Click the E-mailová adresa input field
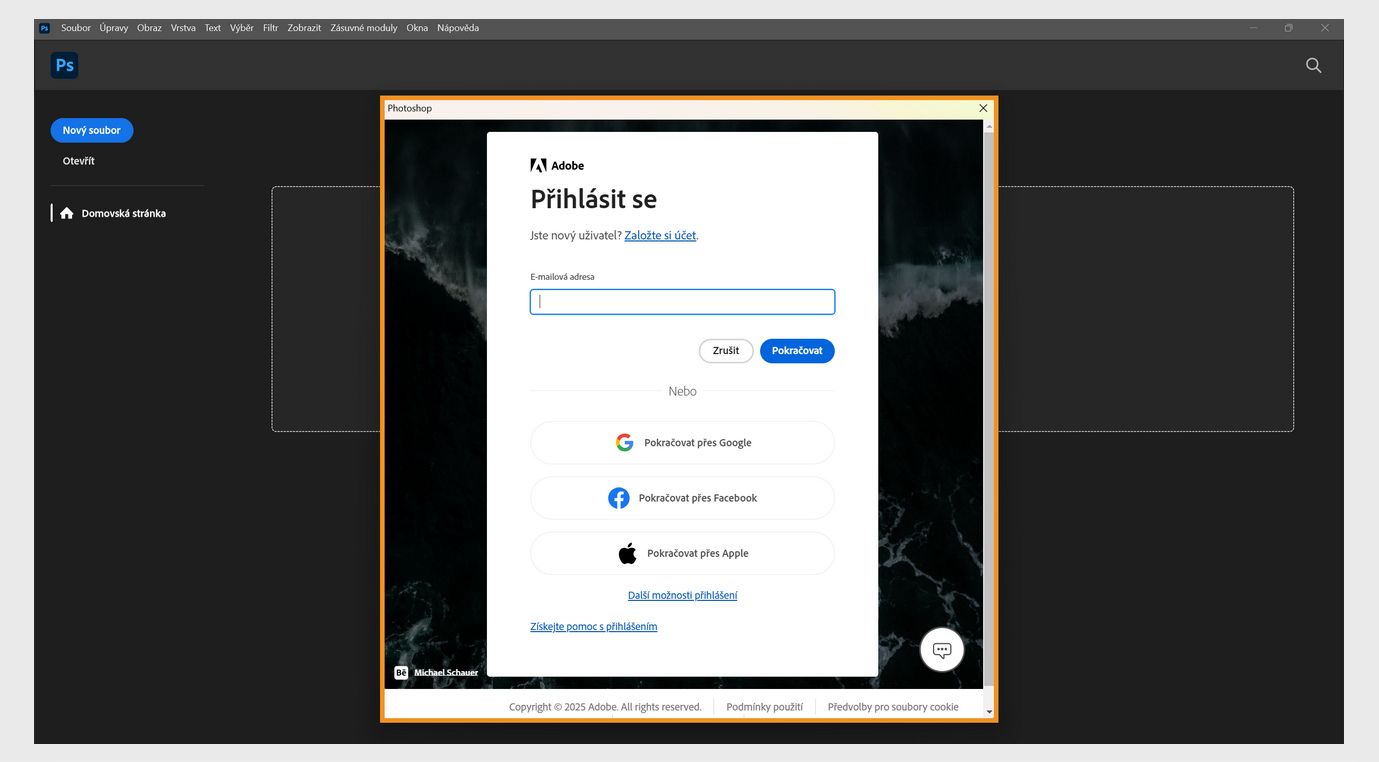The width and height of the screenshot is (1379, 762). 681,301
